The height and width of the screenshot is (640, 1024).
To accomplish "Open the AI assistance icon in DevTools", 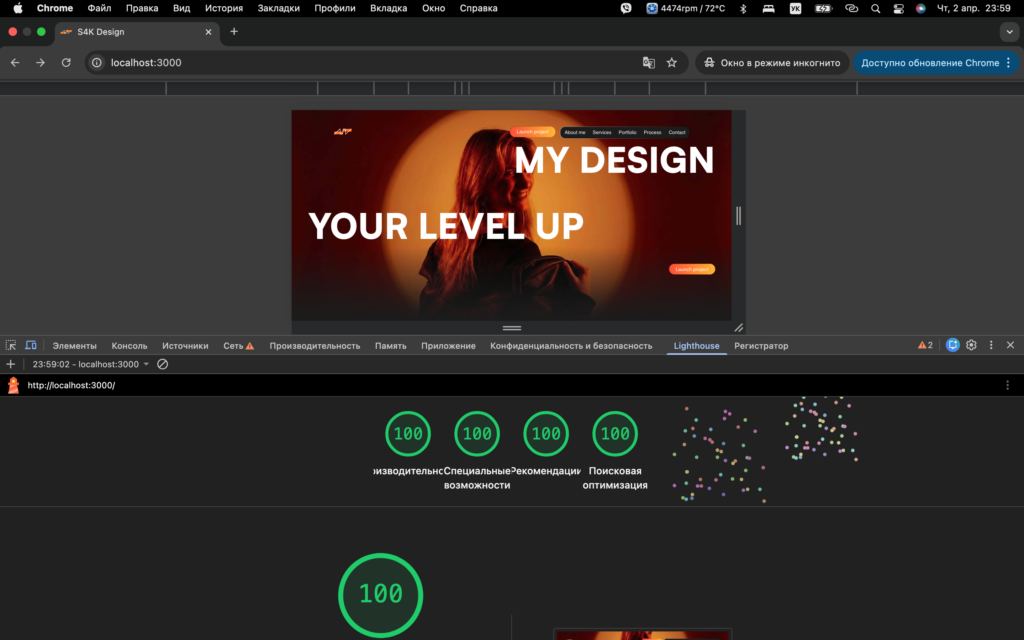I will tap(953, 345).
